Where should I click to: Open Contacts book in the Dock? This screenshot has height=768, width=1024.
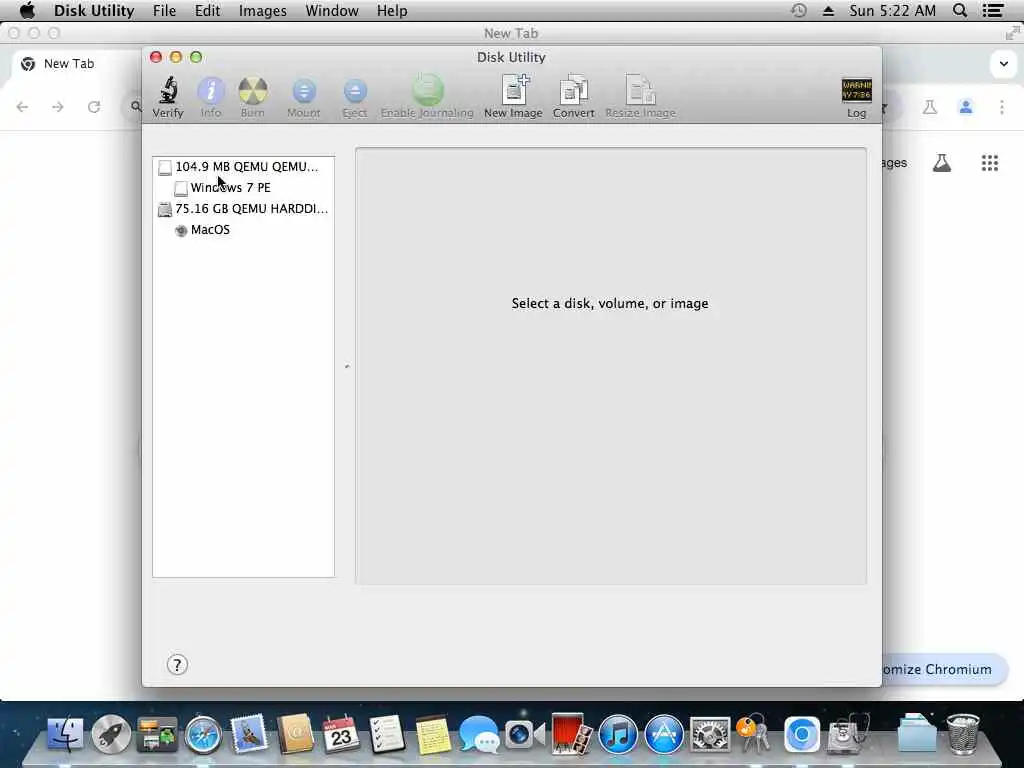(295, 733)
